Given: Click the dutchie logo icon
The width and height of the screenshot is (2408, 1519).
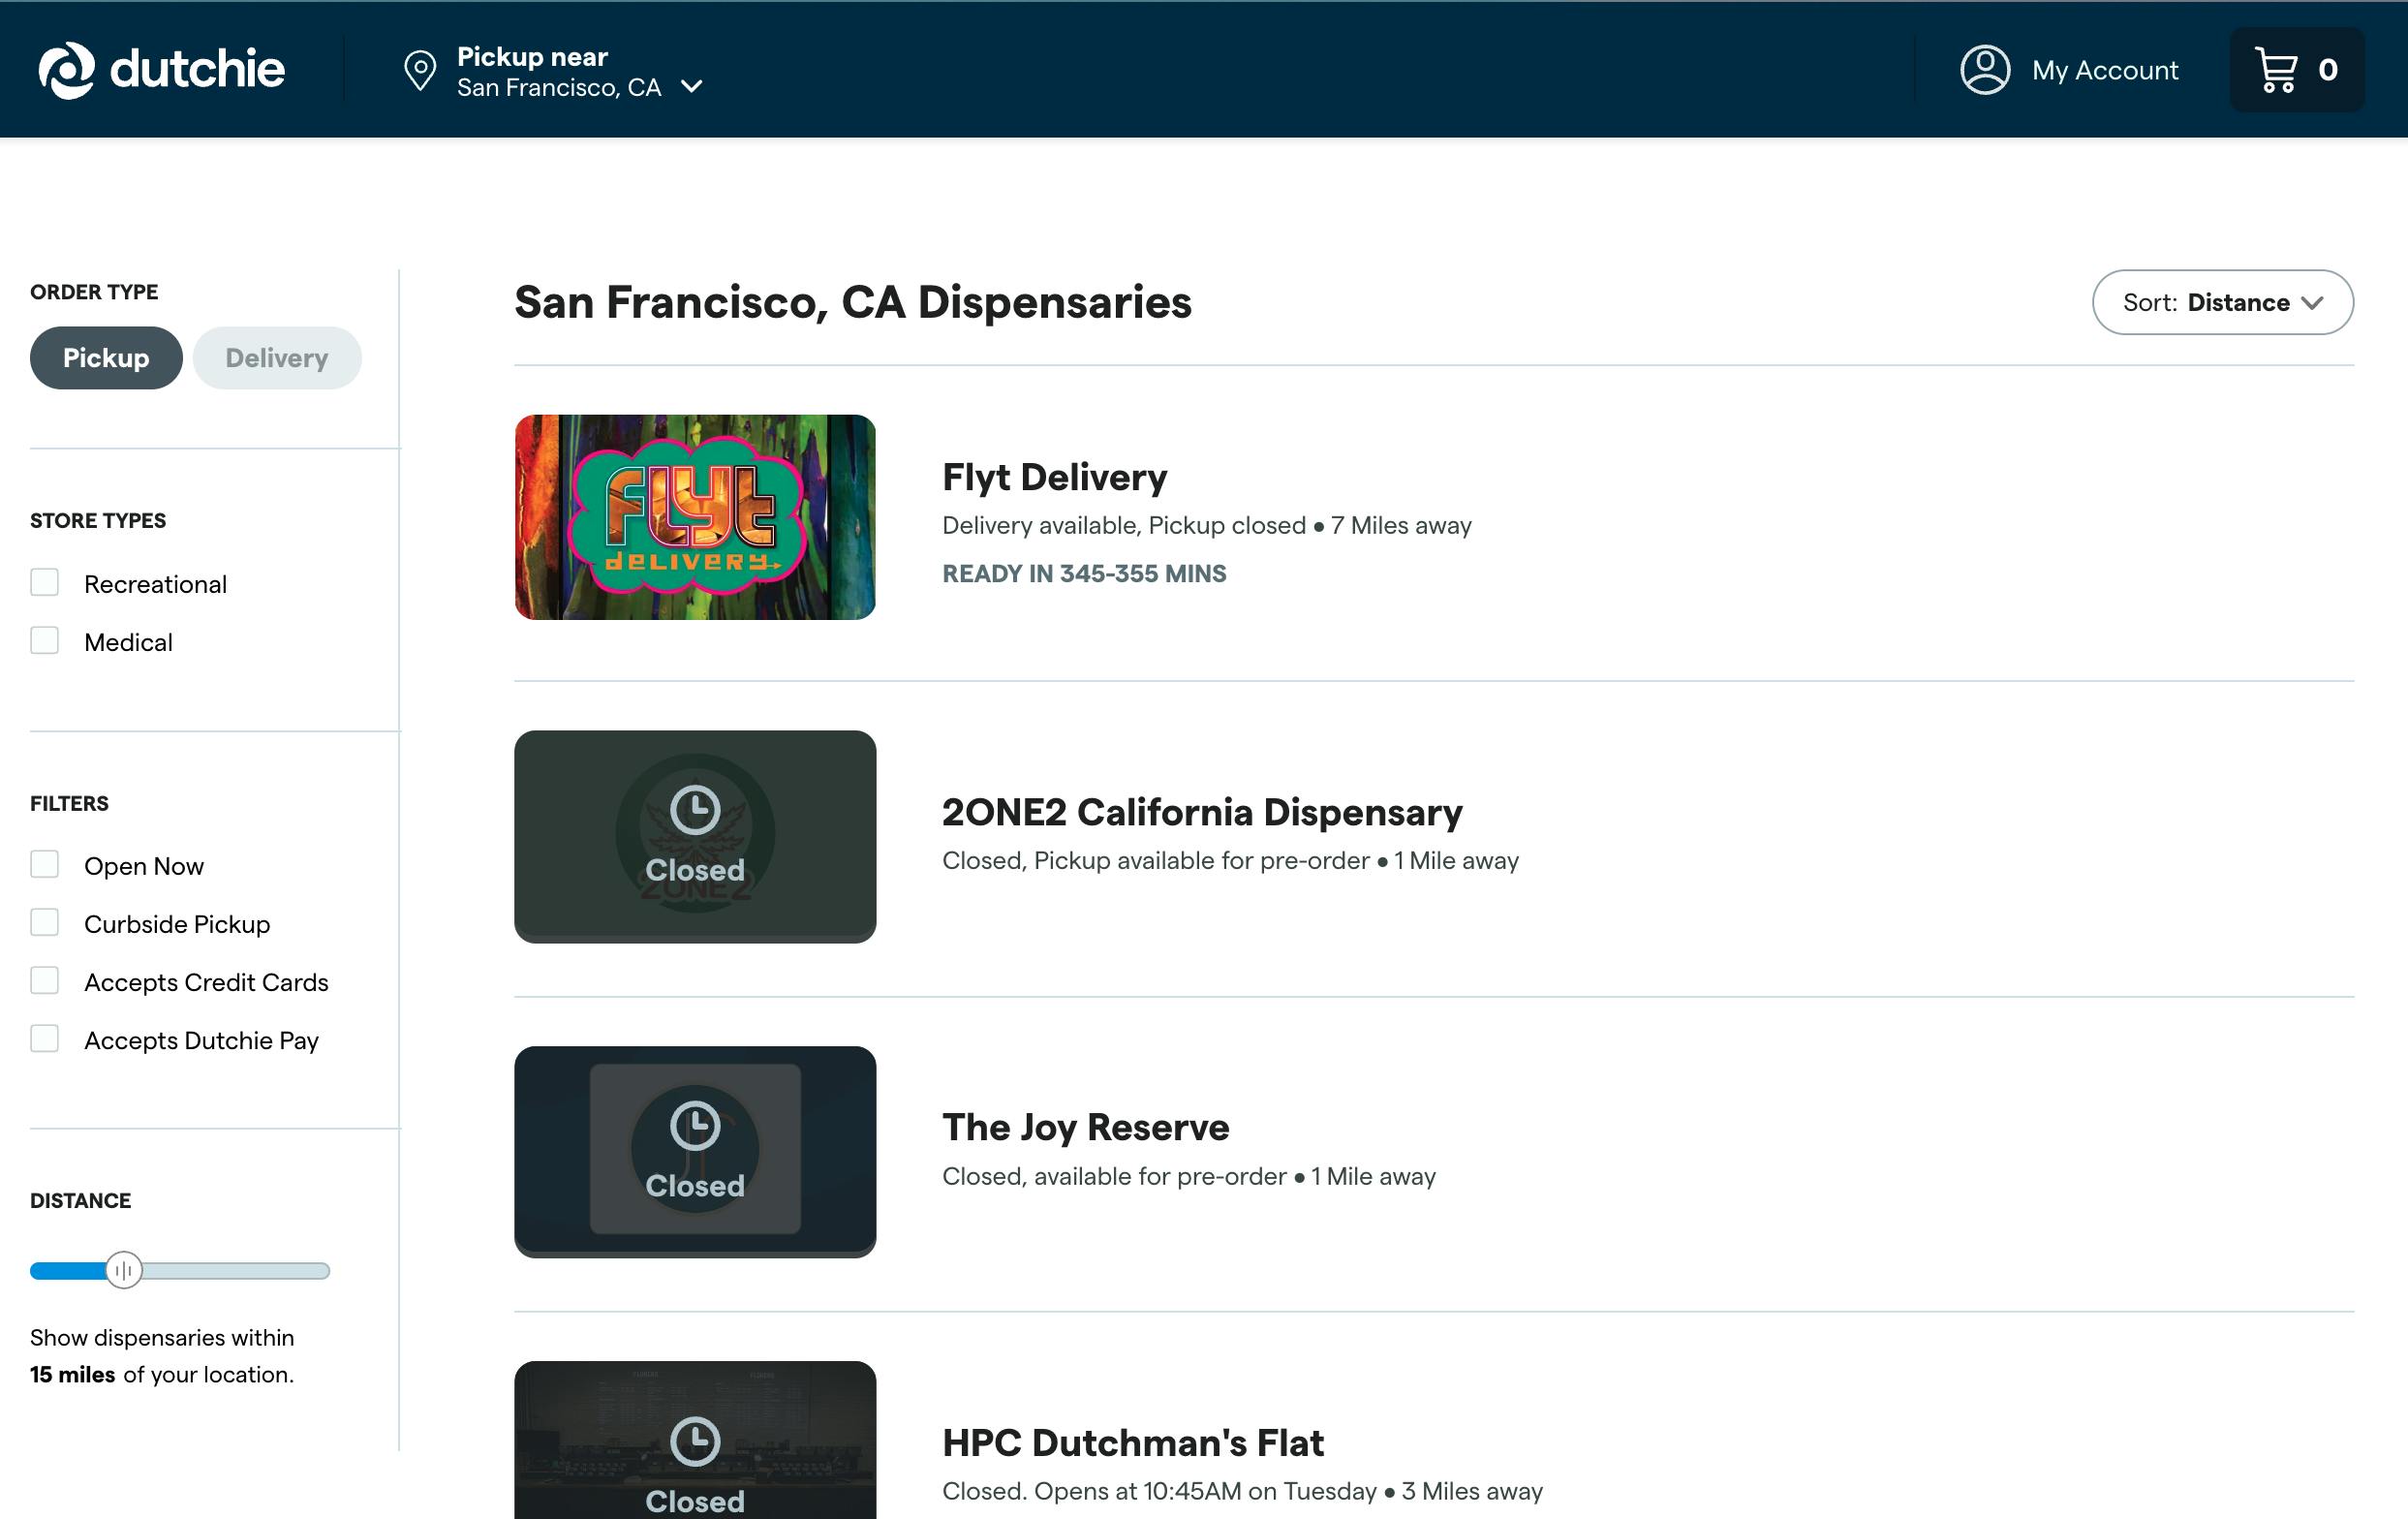Looking at the screenshot, I should pyautogui.click(x=66, y=70).
